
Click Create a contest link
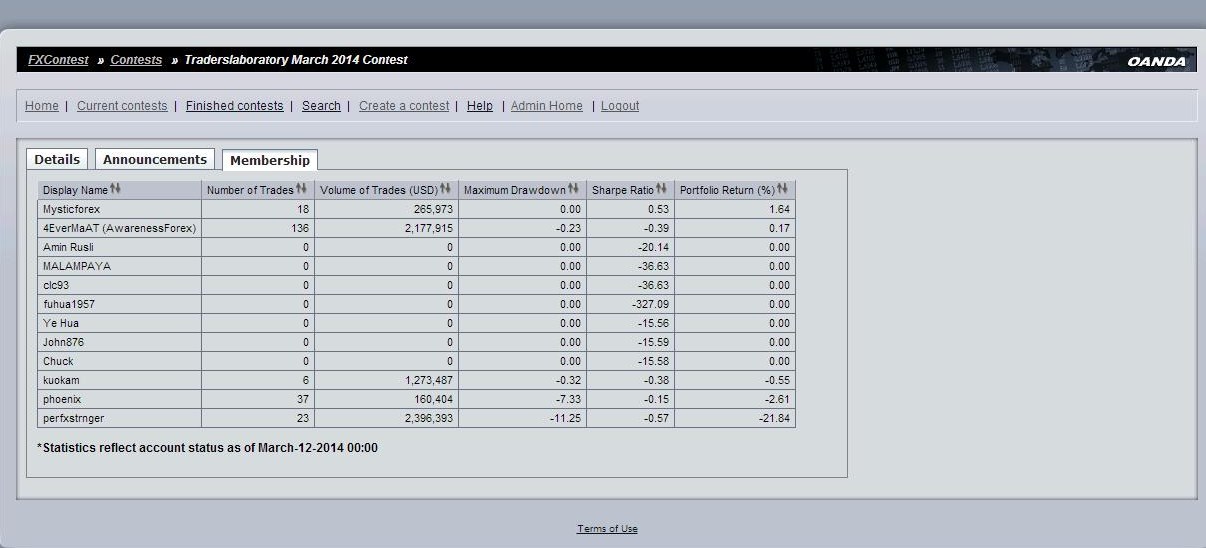point(404,106)
